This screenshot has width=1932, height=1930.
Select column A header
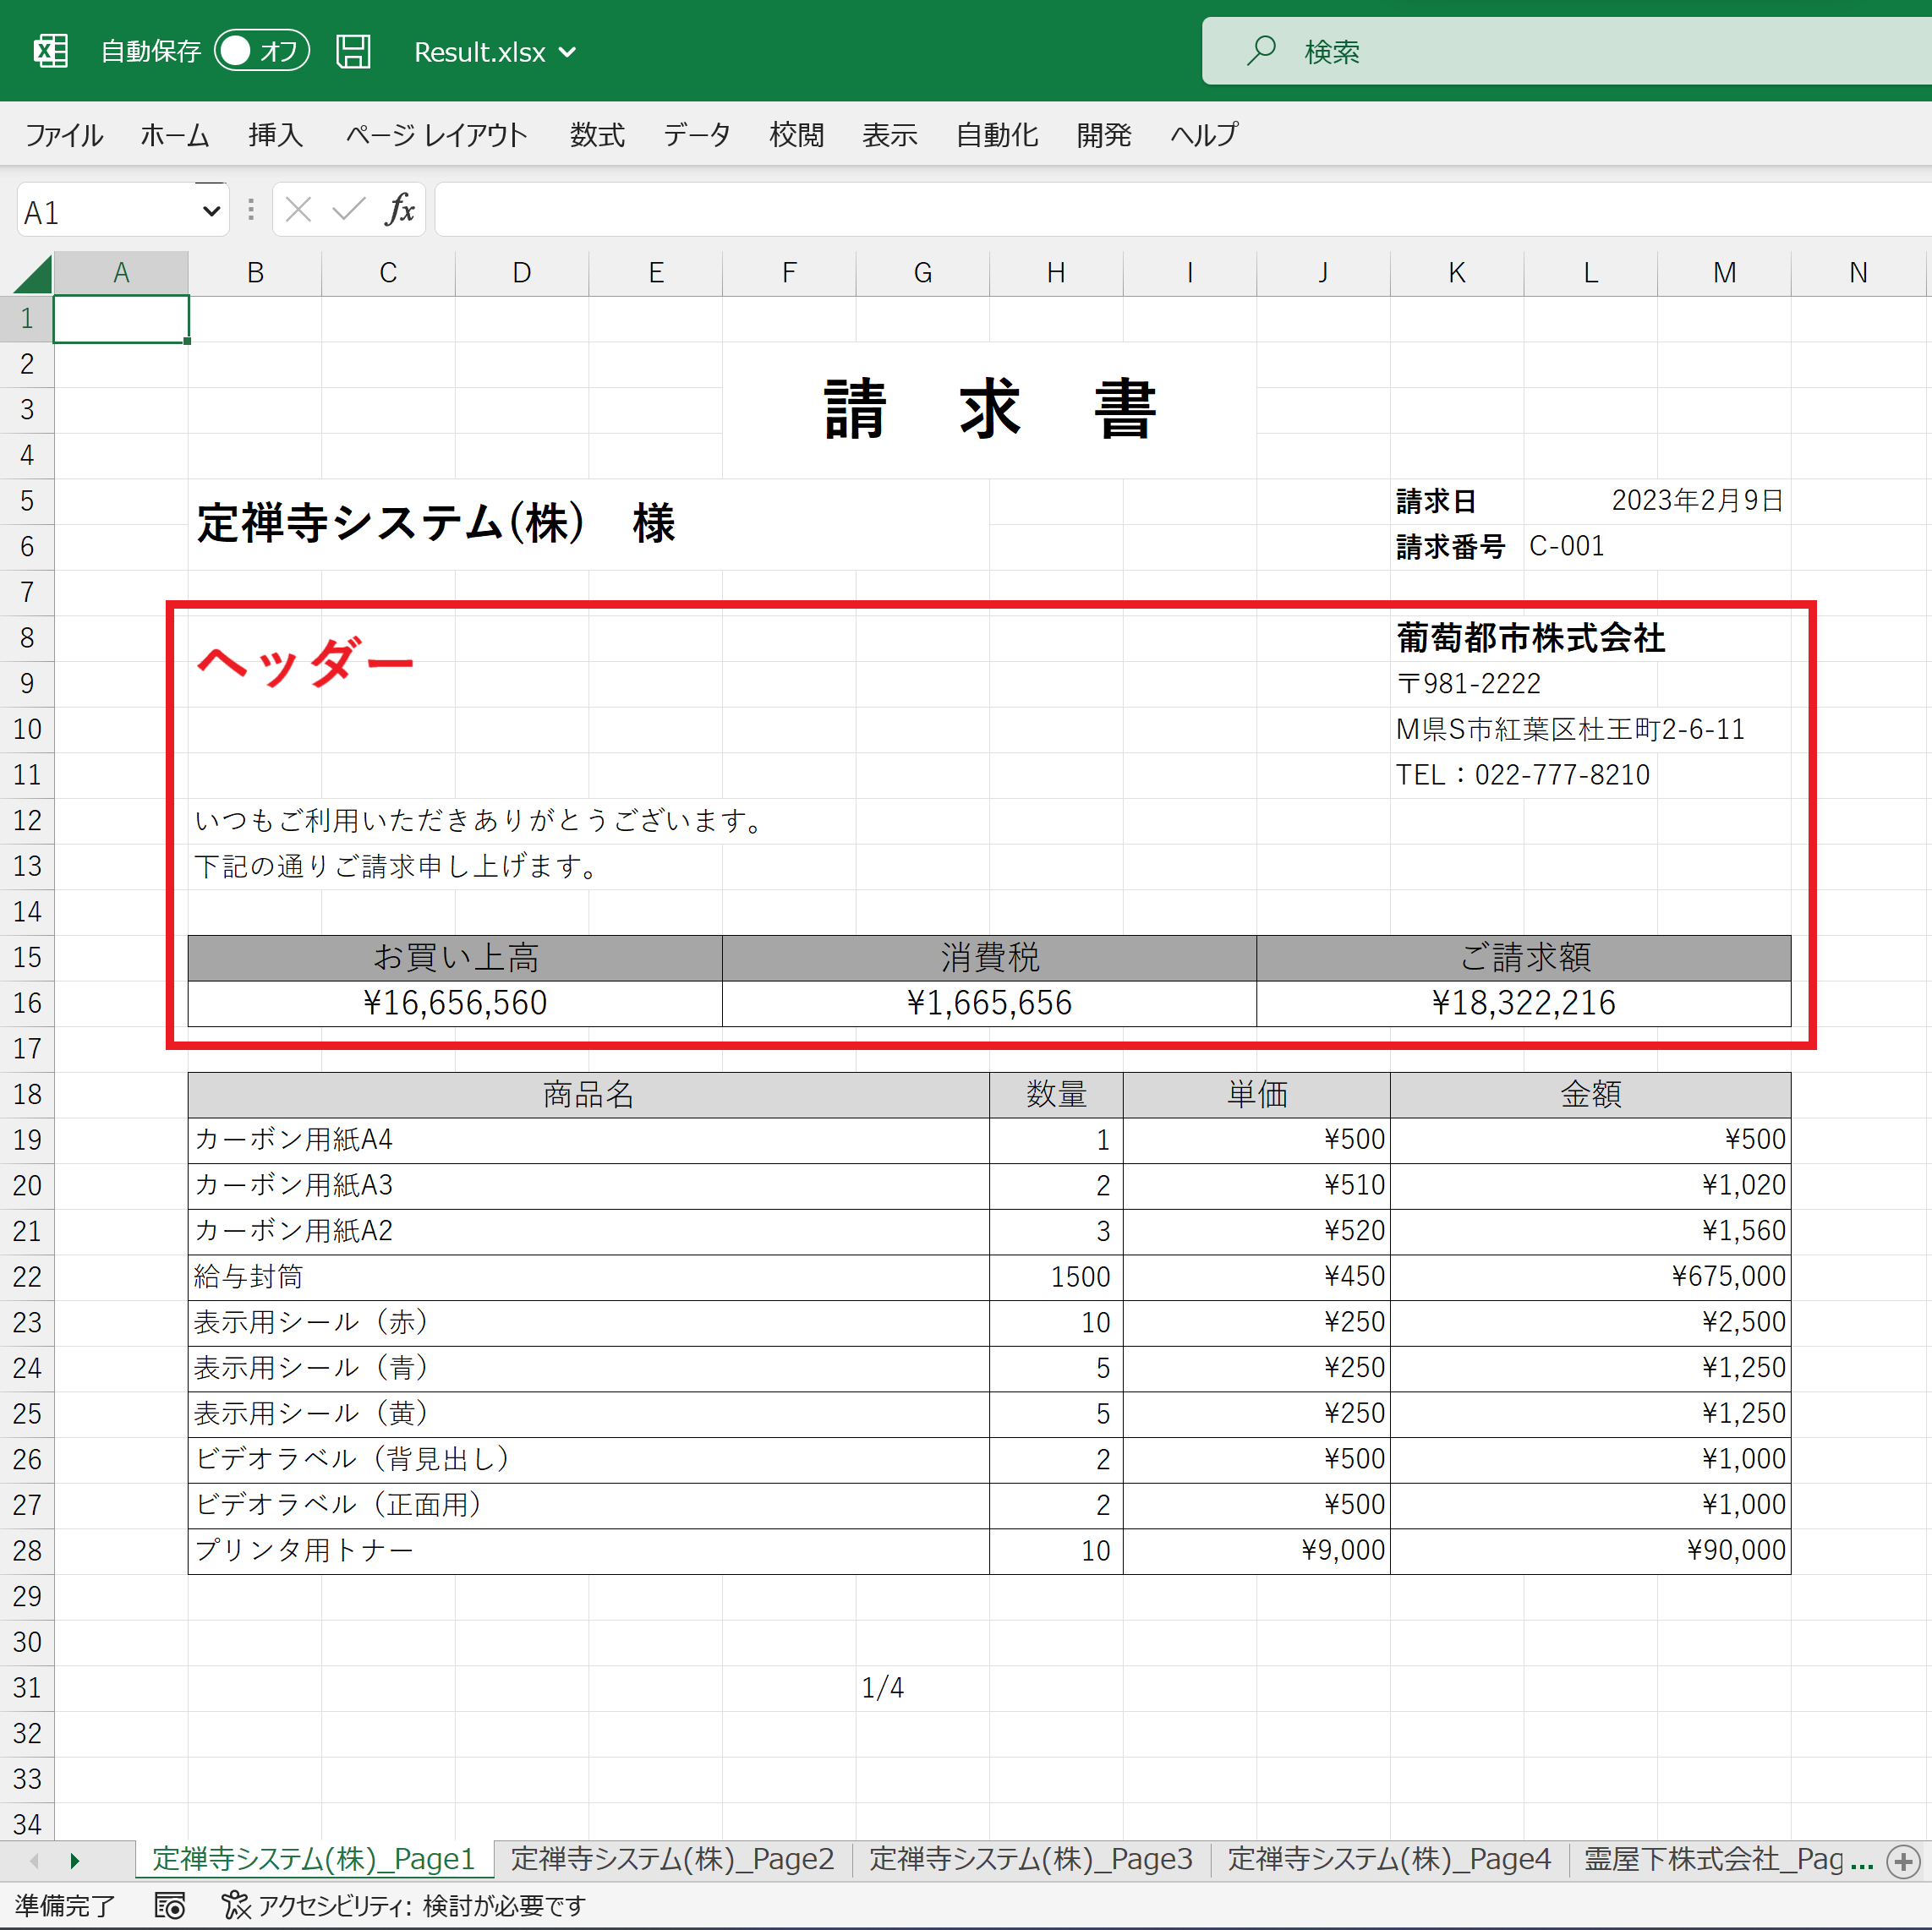coord(121,273)
